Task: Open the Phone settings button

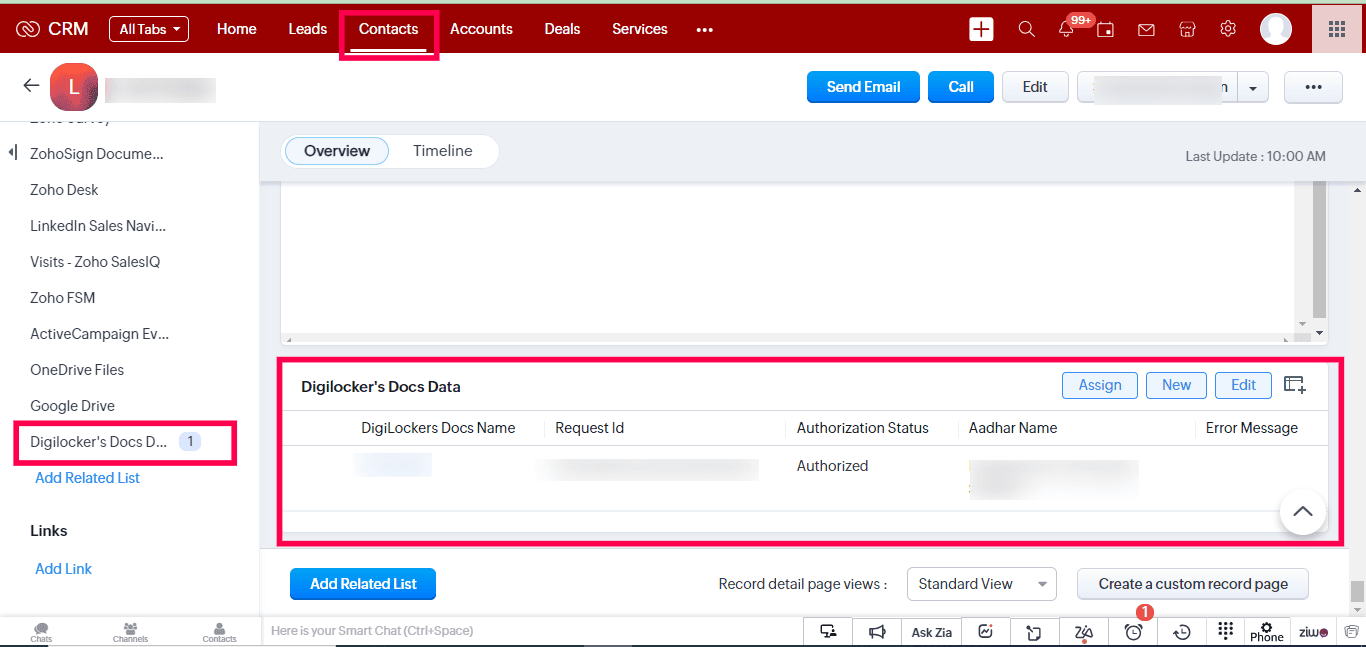Action: point(1267,632)
